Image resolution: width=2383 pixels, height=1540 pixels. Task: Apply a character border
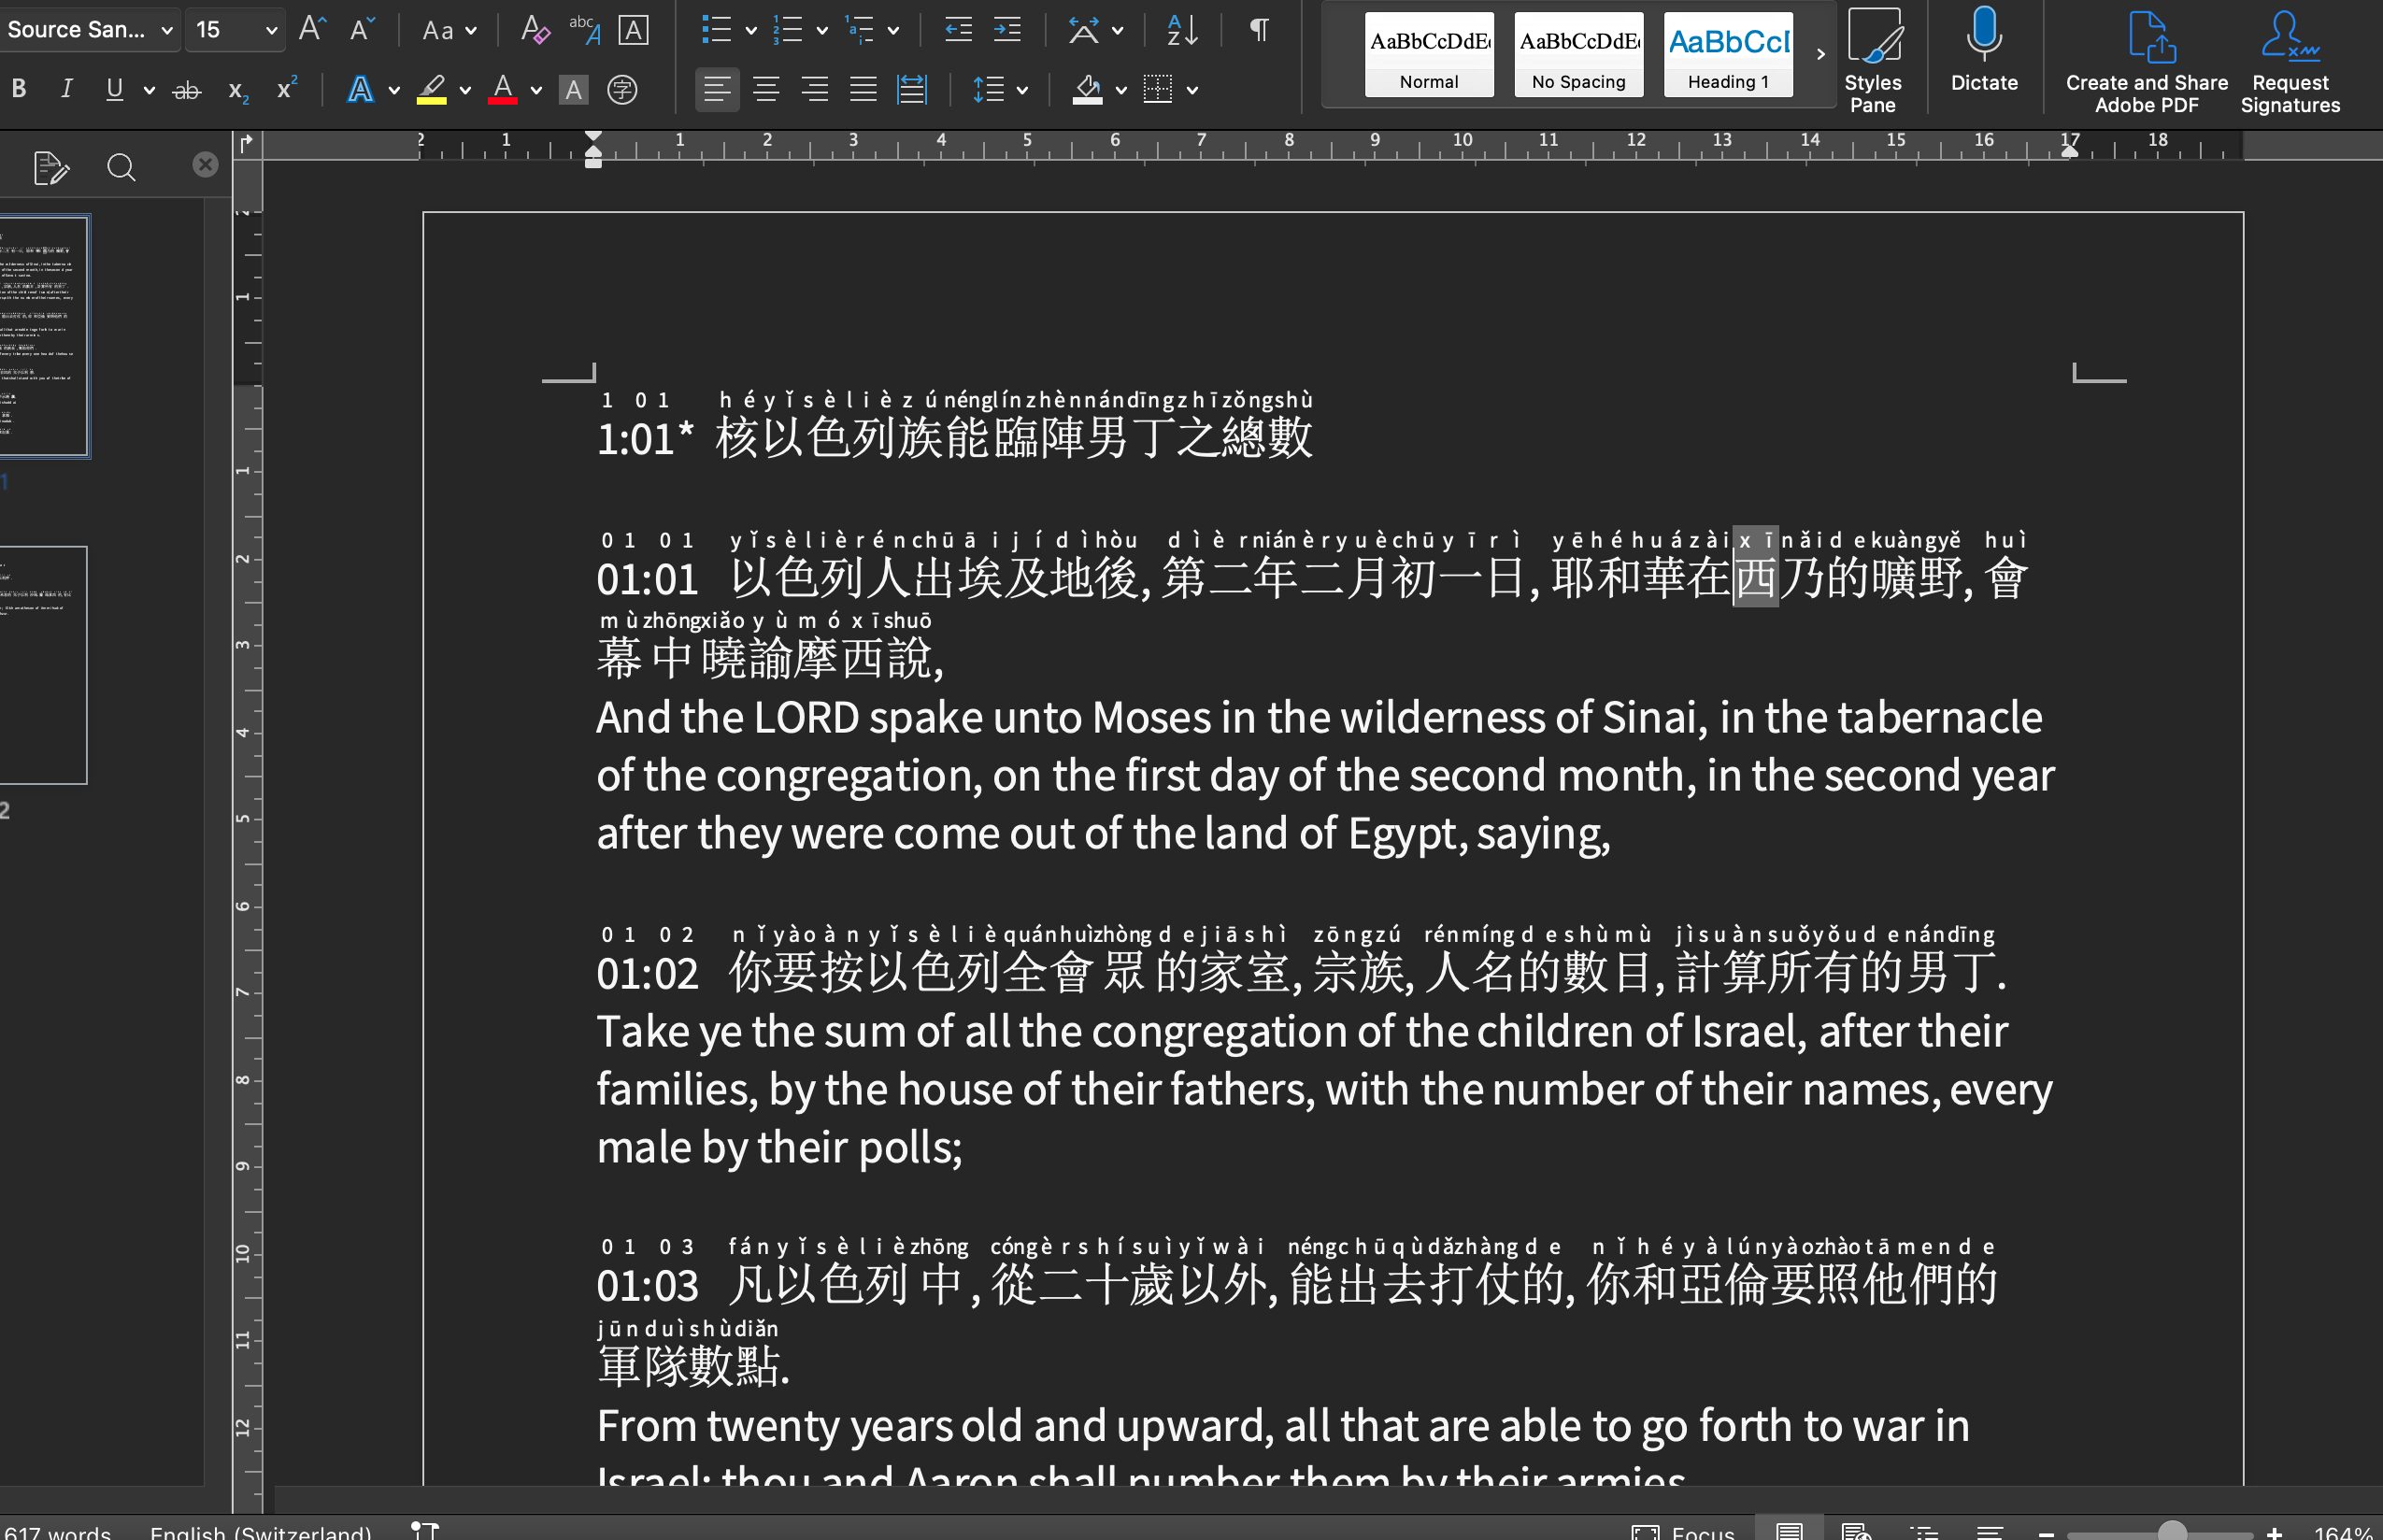(633, 29)
